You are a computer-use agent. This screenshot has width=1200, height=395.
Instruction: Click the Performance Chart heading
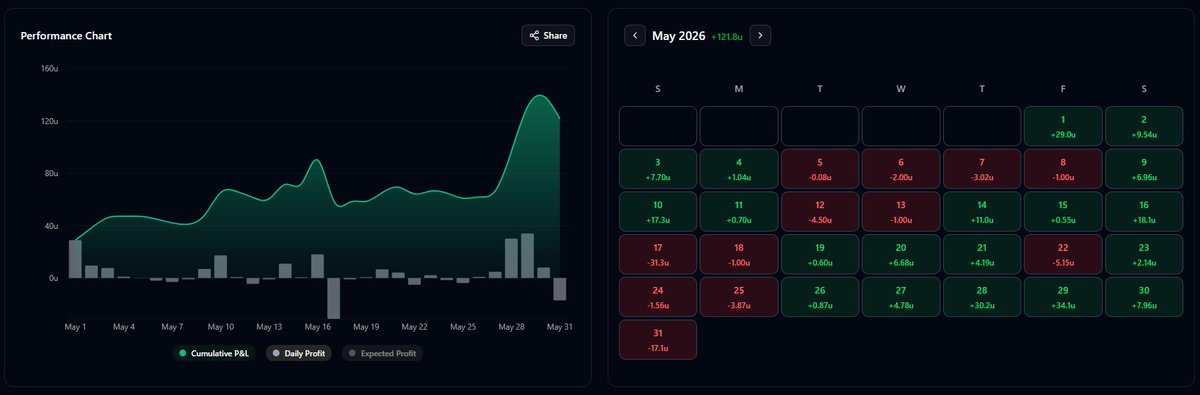point(66,36)
